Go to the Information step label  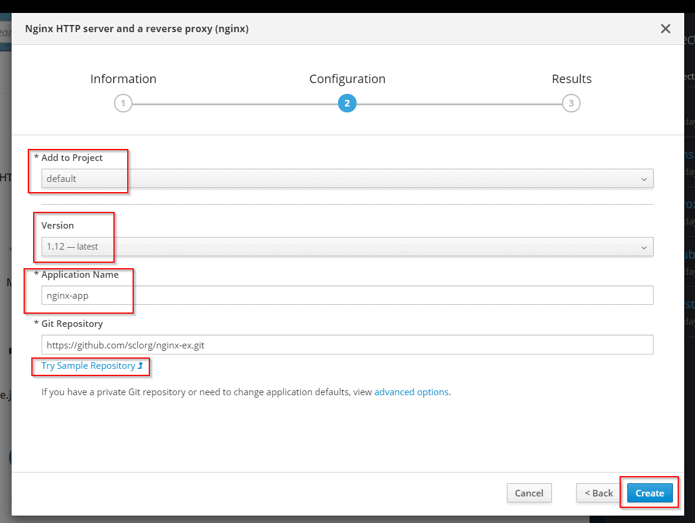point(123,79)
